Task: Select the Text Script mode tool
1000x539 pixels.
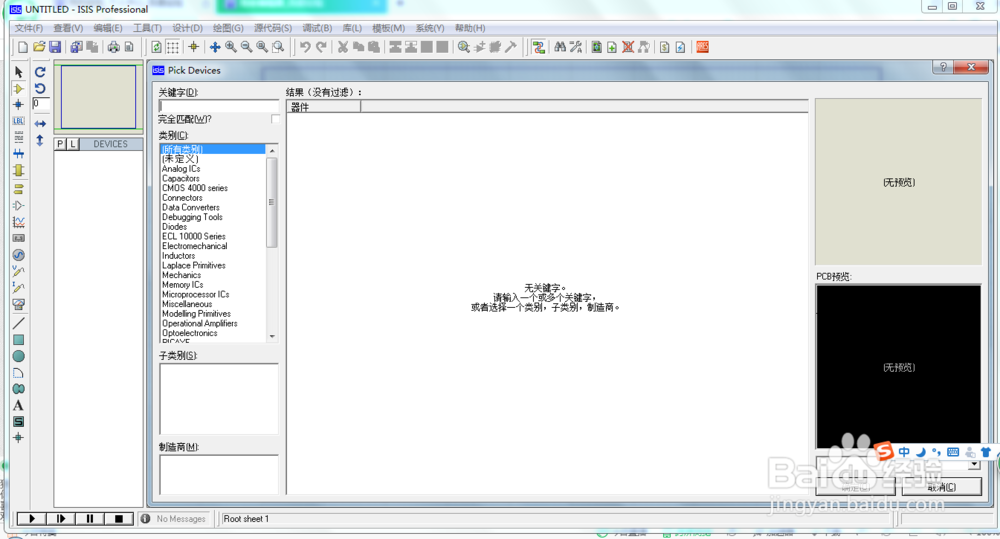Action: 18,137
